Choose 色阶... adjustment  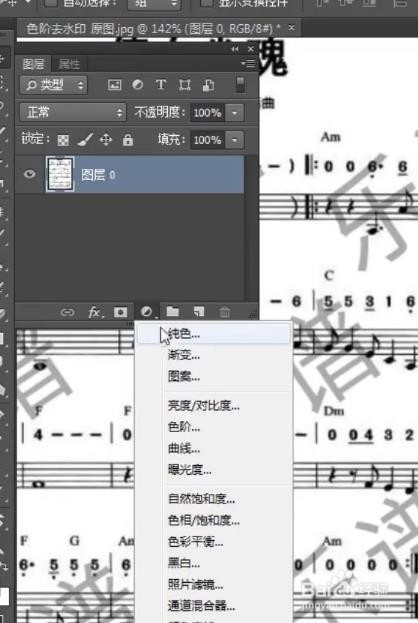click(x=213, y=427)
